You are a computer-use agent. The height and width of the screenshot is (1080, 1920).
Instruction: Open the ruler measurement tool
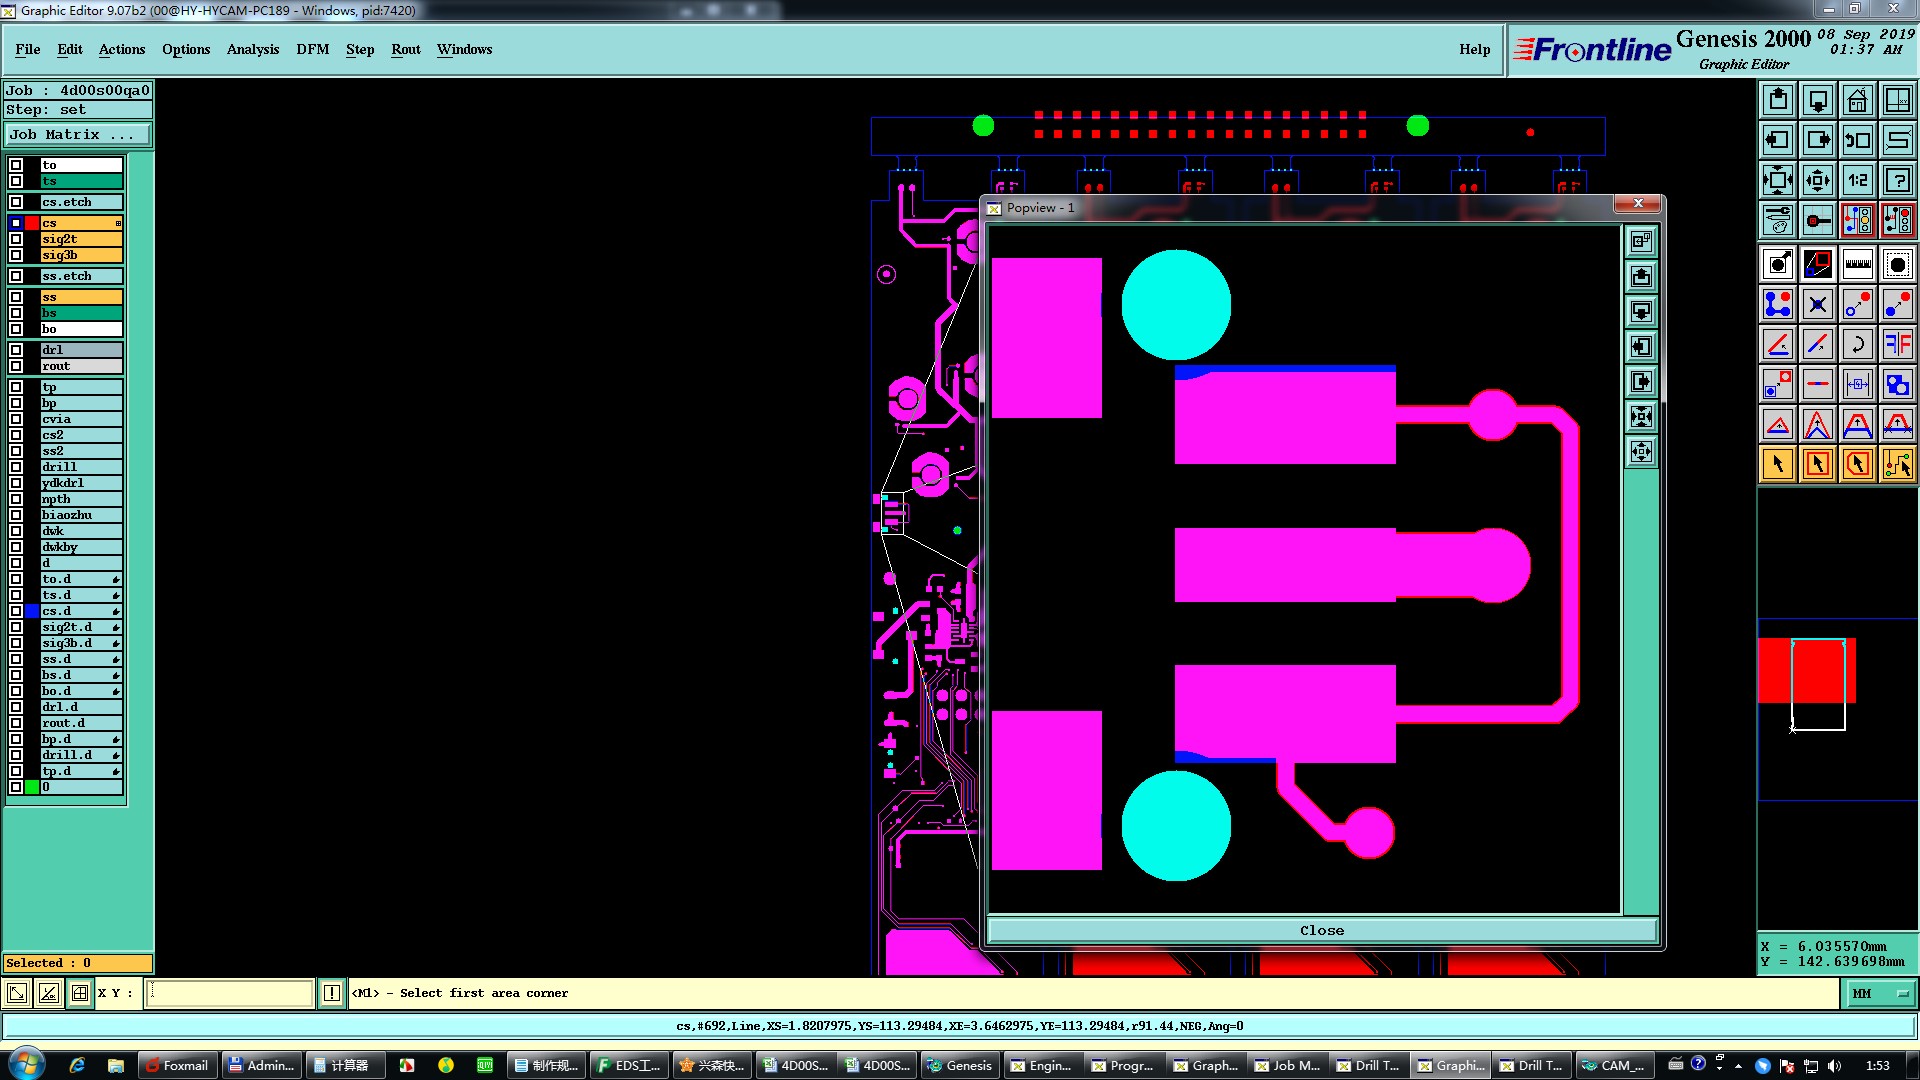(x=1857, y=264)
